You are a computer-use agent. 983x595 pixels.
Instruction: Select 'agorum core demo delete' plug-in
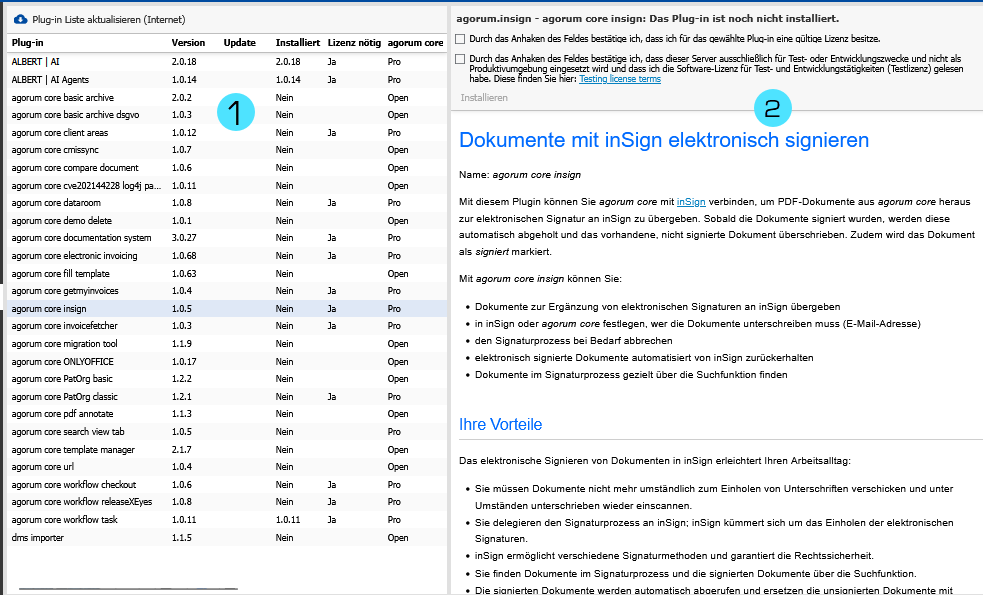click(227, 221)
